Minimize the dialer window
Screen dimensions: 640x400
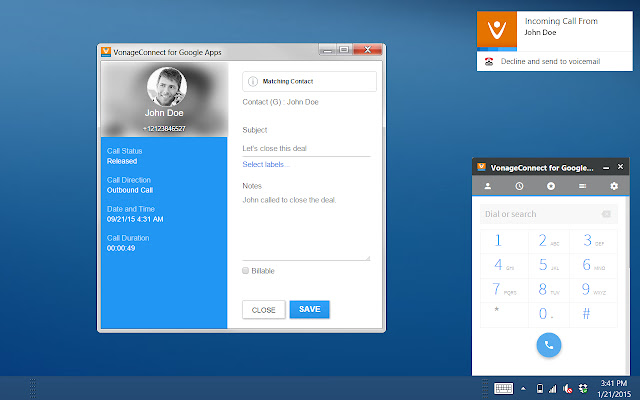(x=606, y=167)
